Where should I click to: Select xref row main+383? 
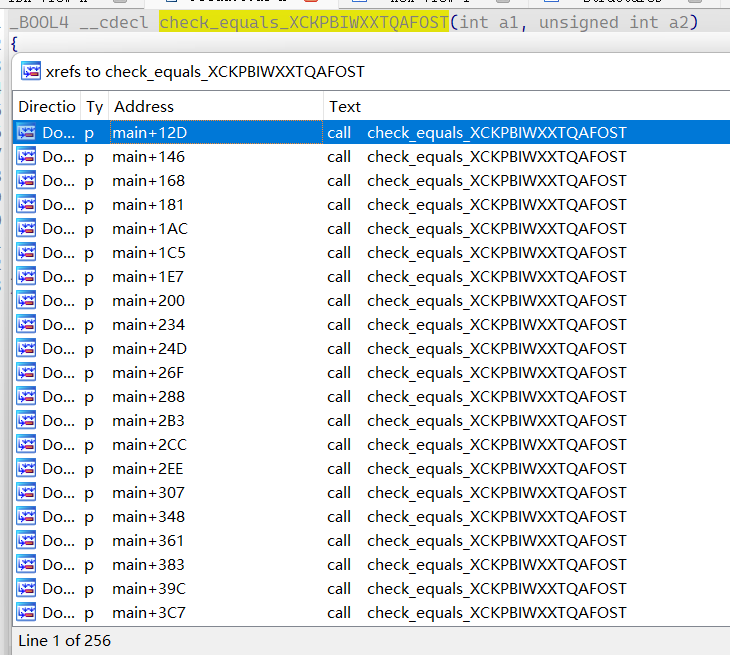pos(372,565)
